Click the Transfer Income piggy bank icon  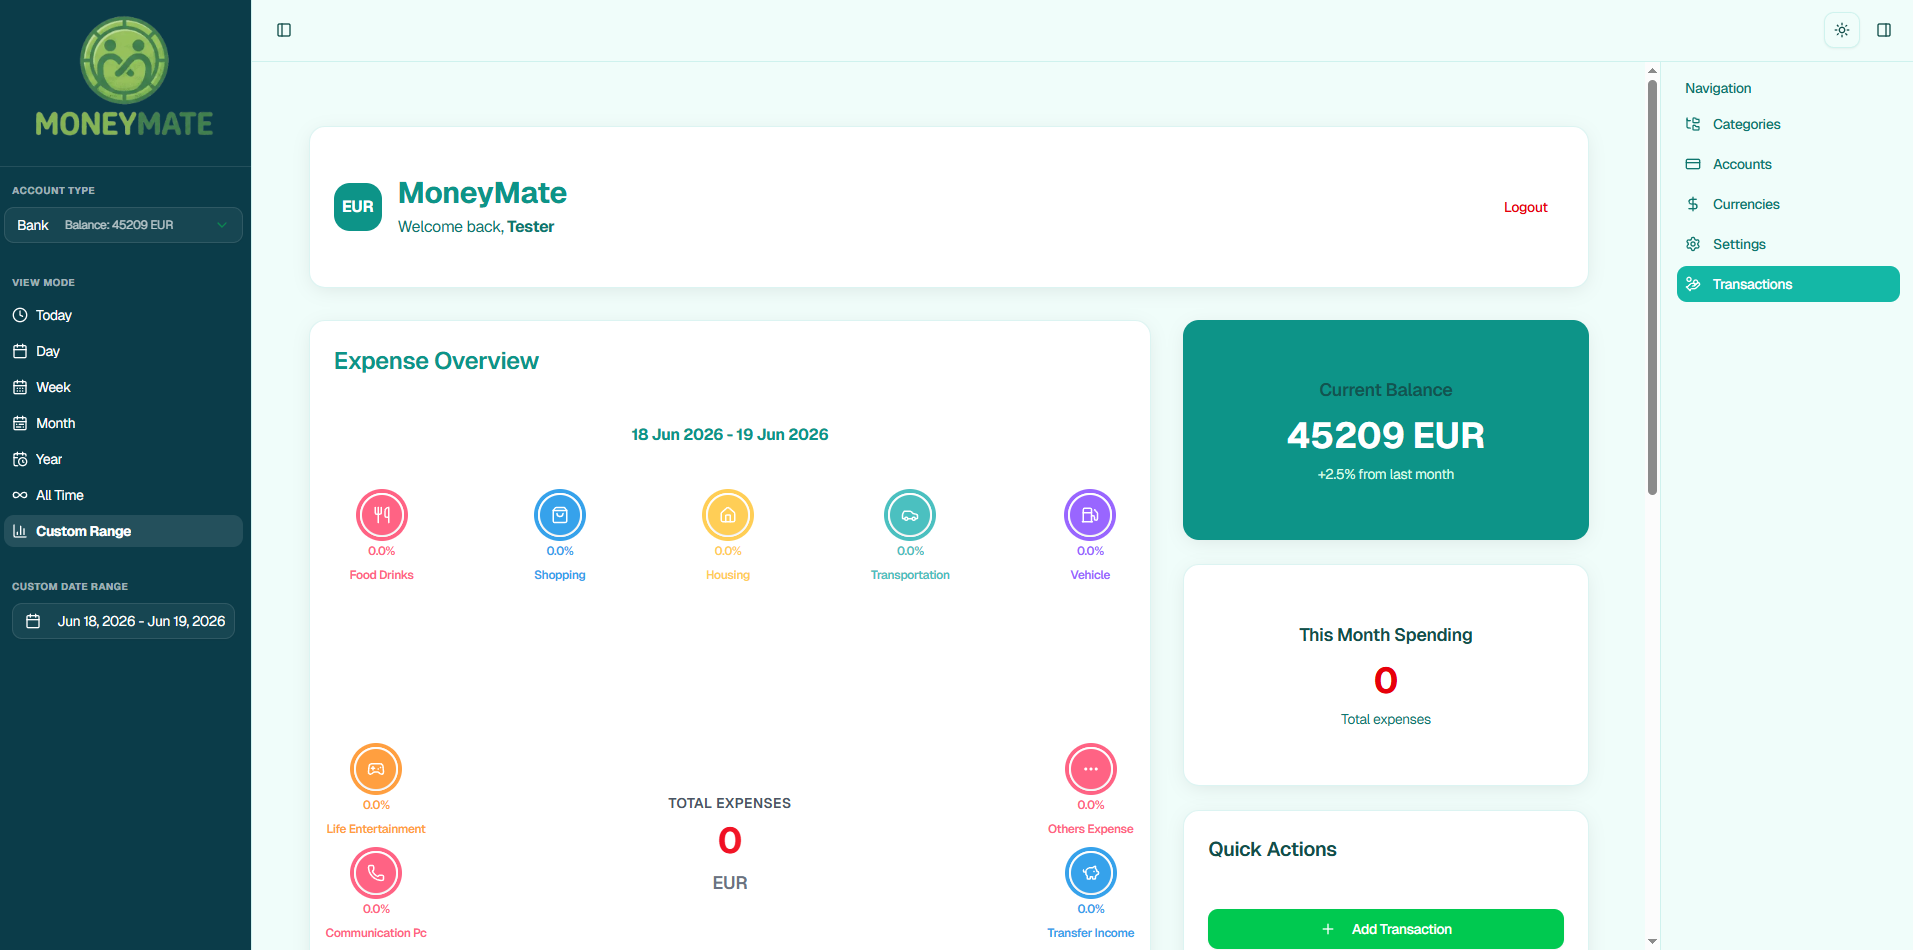click(1091, 873)
